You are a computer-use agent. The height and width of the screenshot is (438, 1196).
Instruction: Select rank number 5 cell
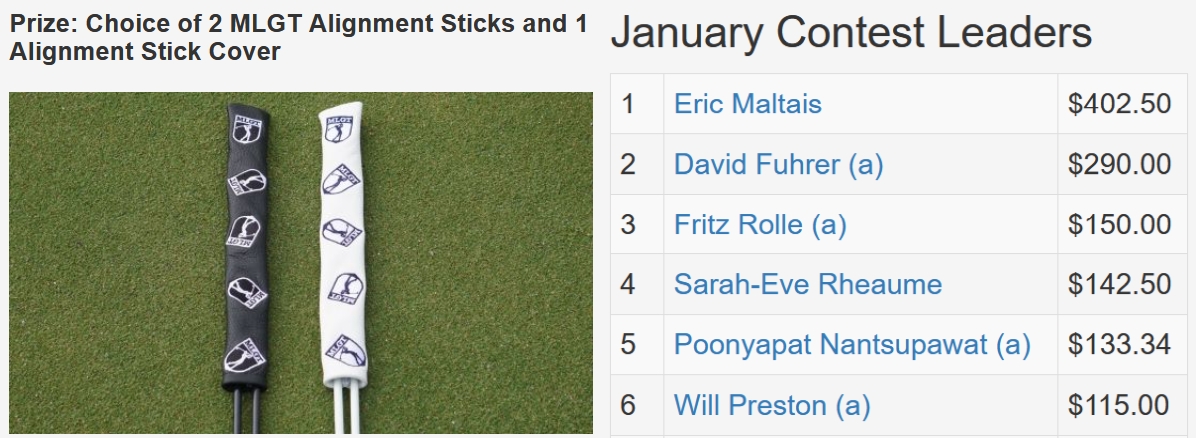pos(628,345)
